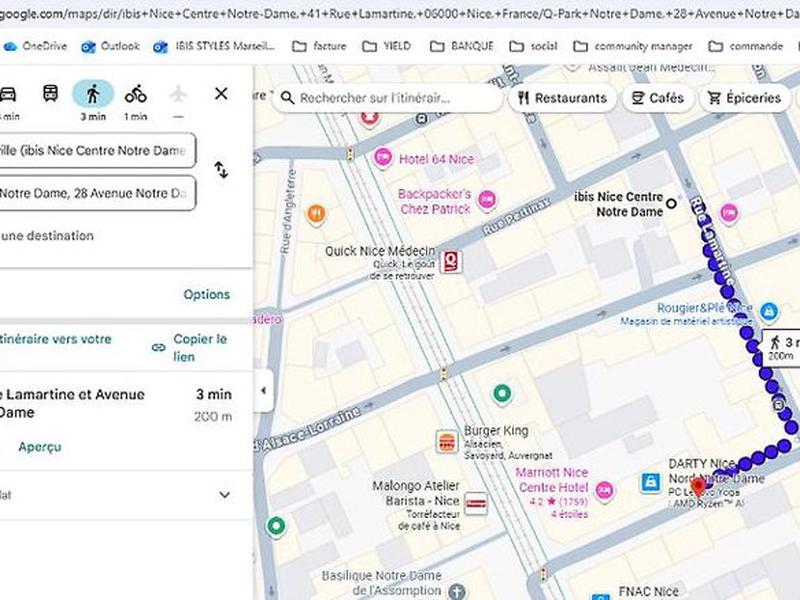Click the Backpacker's Chez Patrick hotel pin
800x600 pixels.
pos(487,199)
